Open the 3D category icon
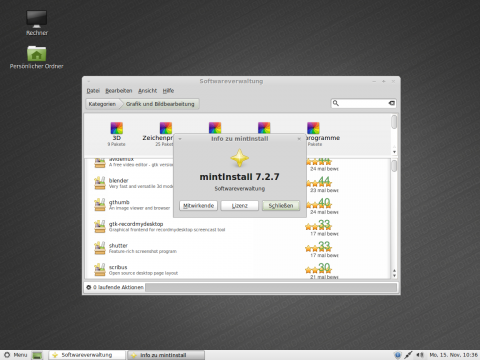This screenshot has height=360, width=480. 117,128
